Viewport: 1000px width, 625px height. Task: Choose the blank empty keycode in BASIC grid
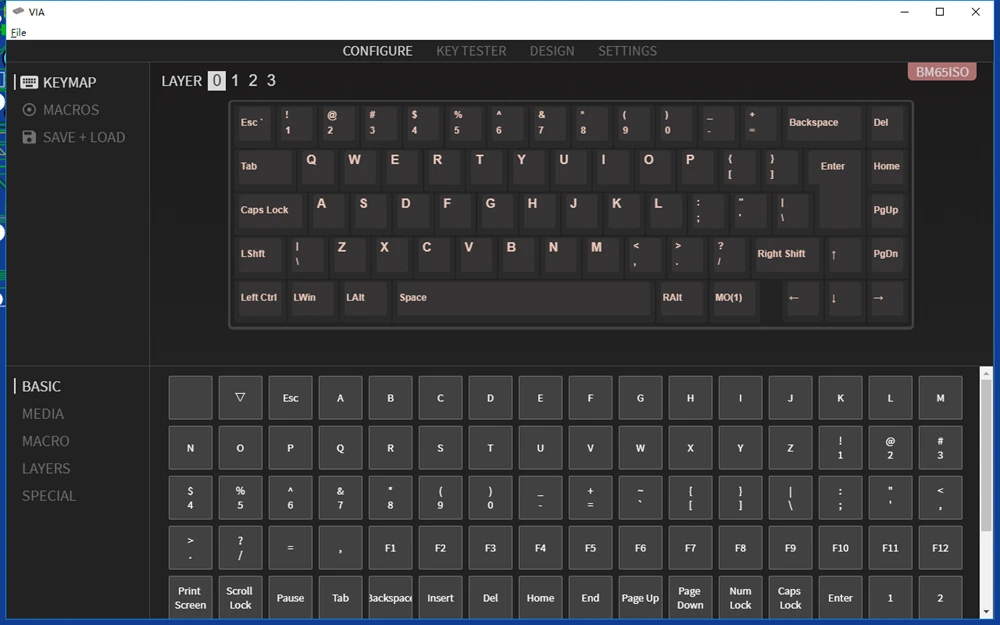pyautogui.click(x=190, y=397)
